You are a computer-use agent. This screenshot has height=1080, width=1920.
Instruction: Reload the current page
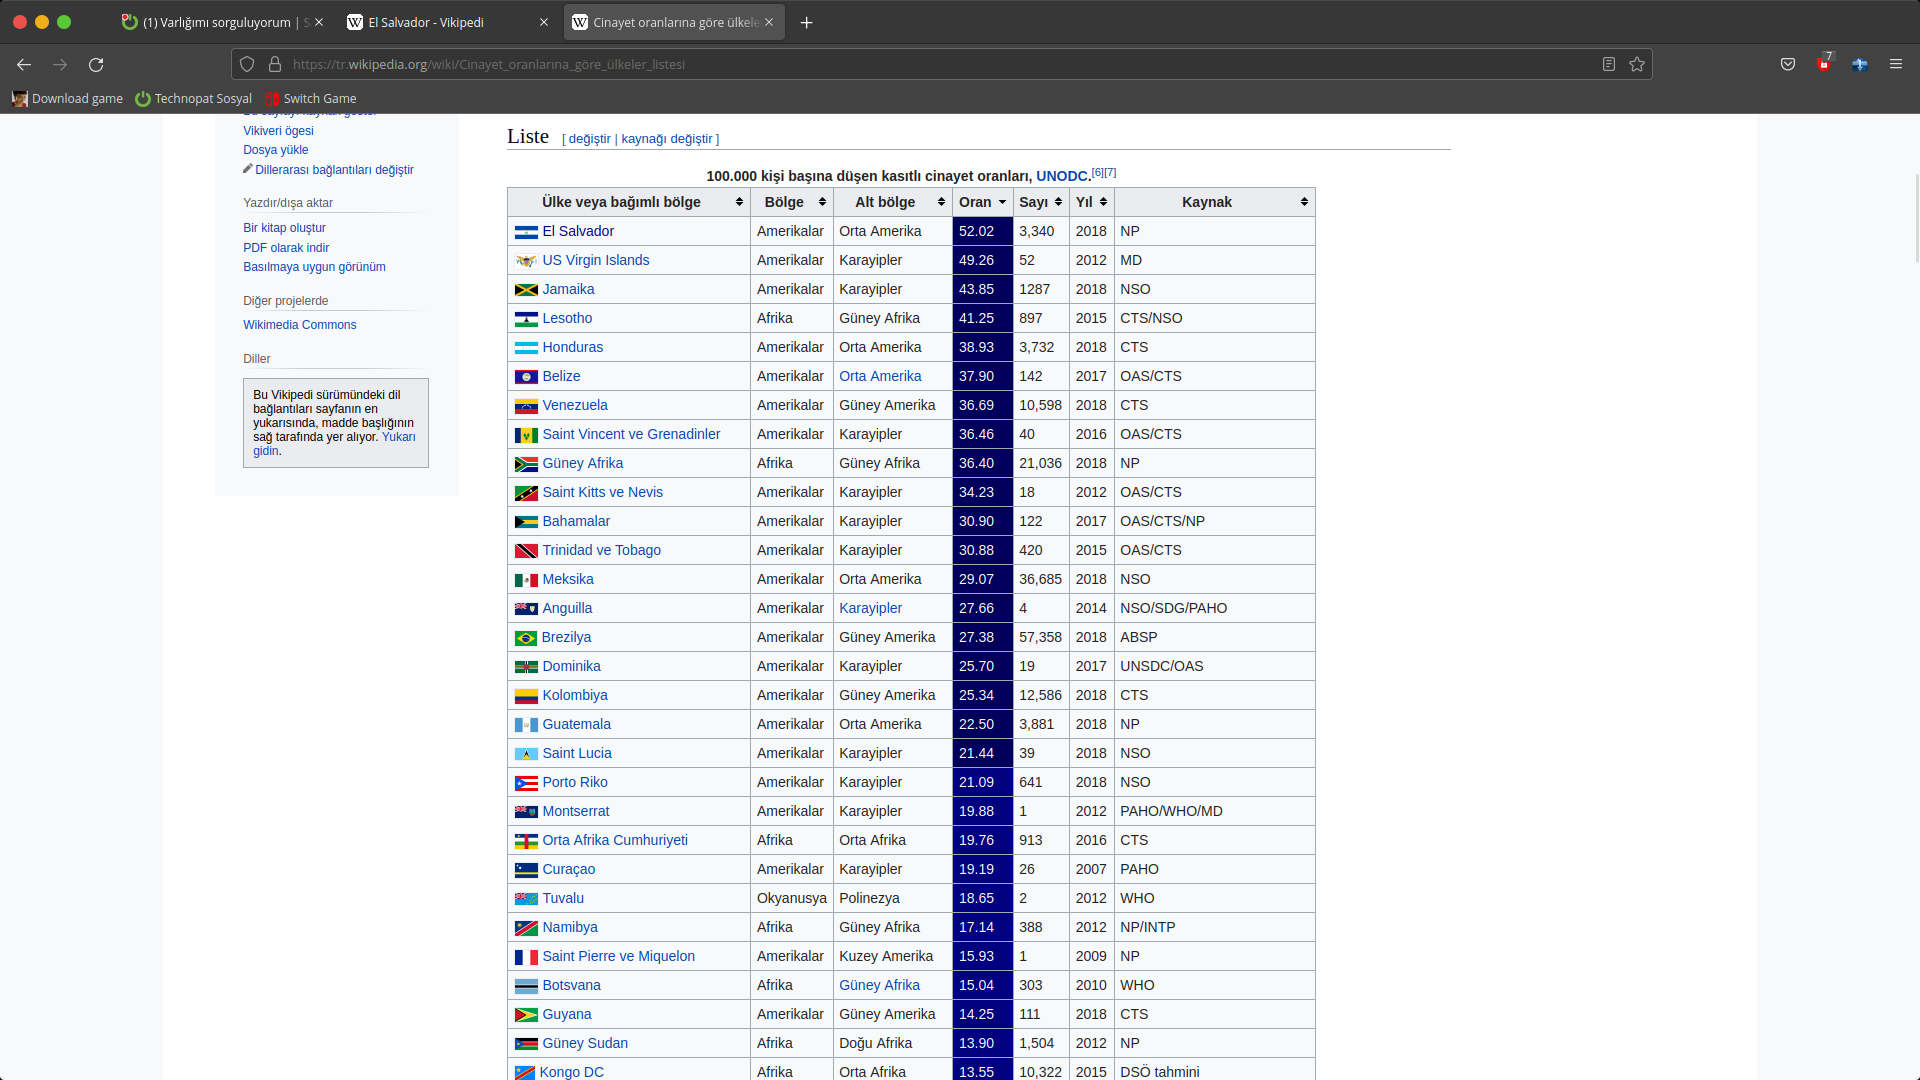(96, 64)
